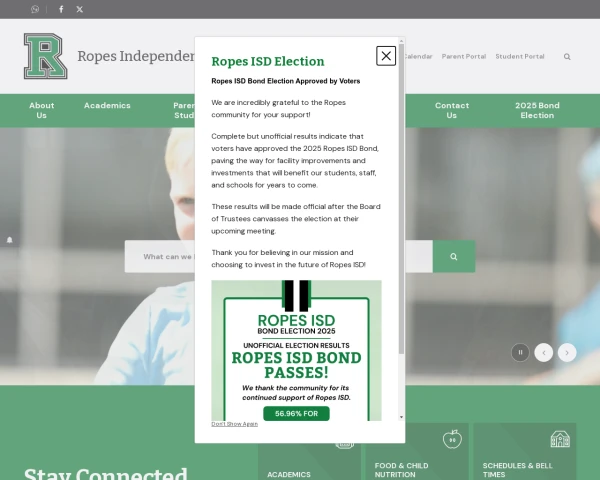Viewport: 600px width, 480px height.
Task: Open Schedules & Bell Times tile
Action: coord(525,452)
